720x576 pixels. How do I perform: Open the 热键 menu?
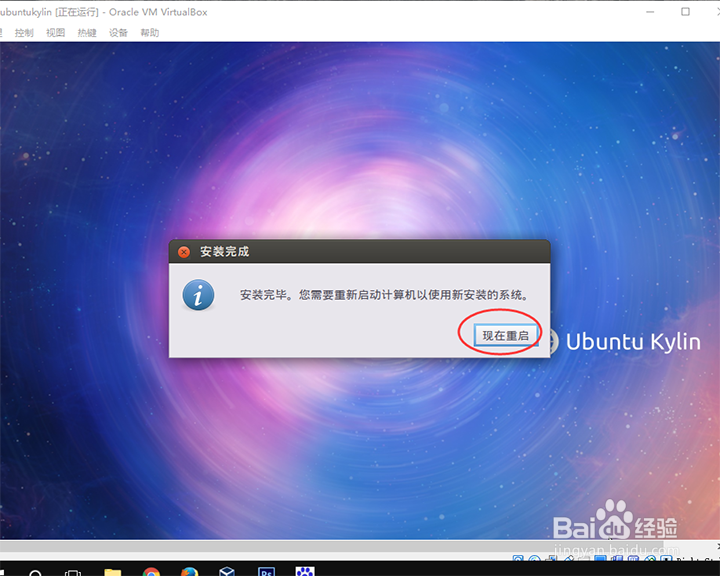(x=87, y=33)
